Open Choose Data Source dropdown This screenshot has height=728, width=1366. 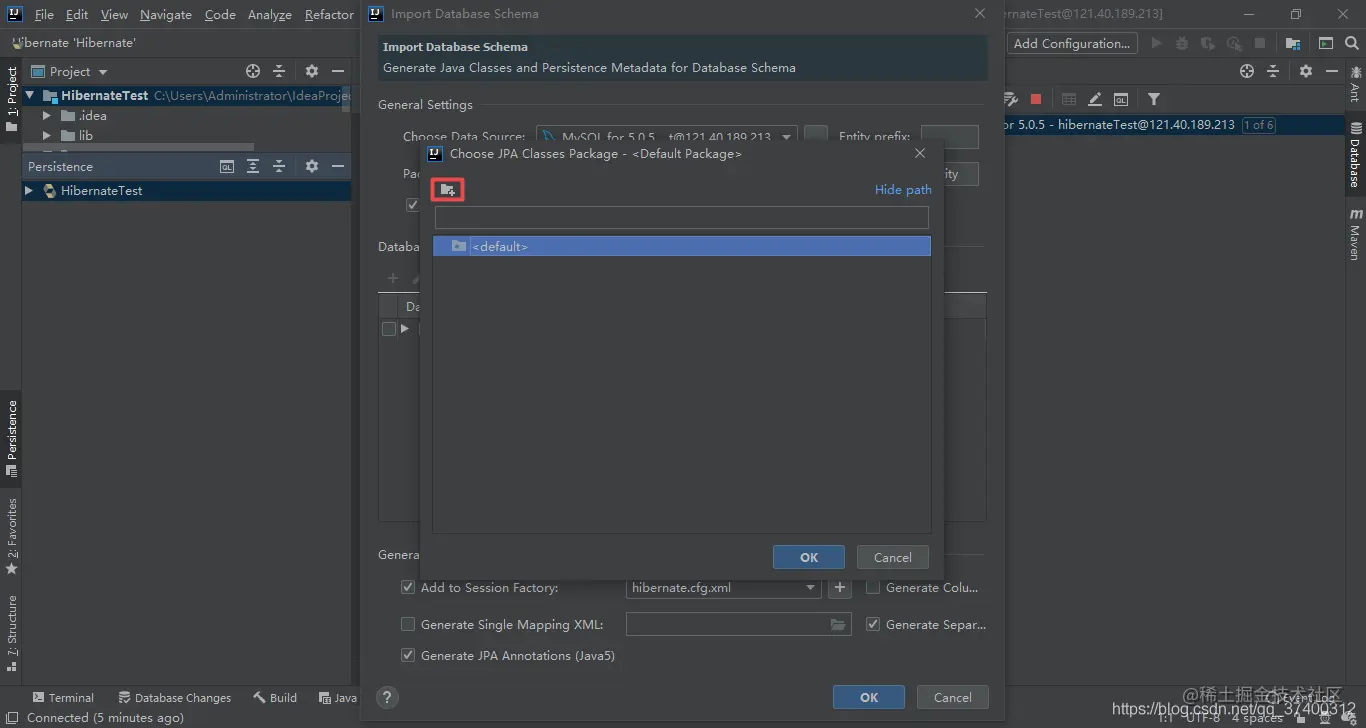click(x=787, y=137)
